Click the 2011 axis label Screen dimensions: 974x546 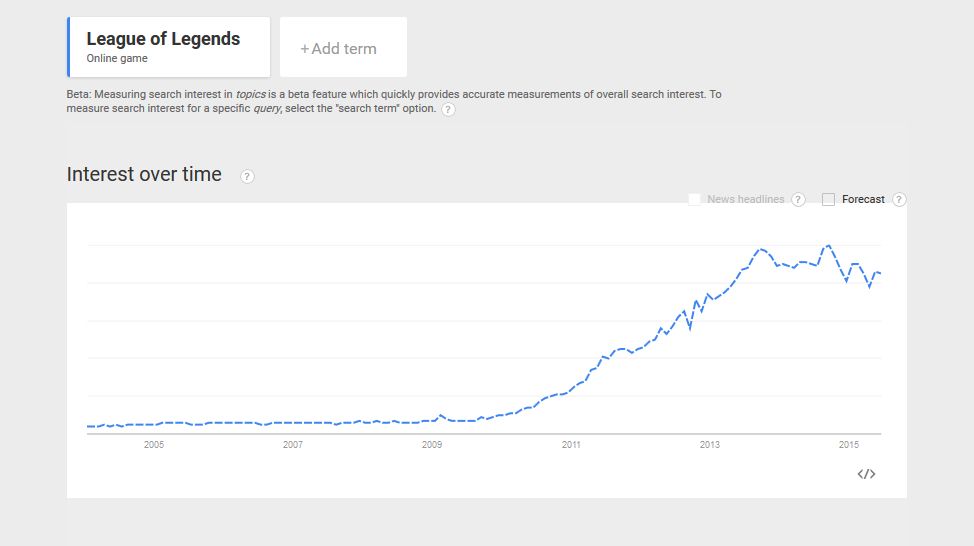click(571, 445)
